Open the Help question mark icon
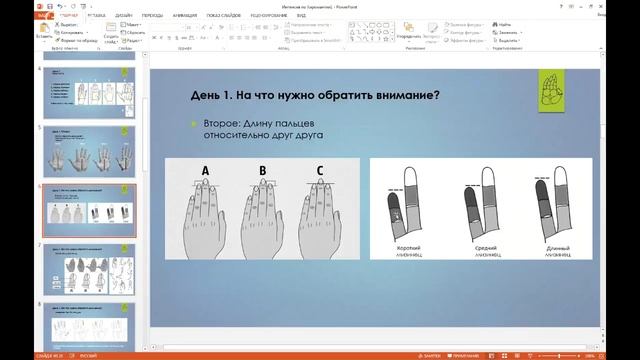Screen dimensions: 640x360 point(561,7)
